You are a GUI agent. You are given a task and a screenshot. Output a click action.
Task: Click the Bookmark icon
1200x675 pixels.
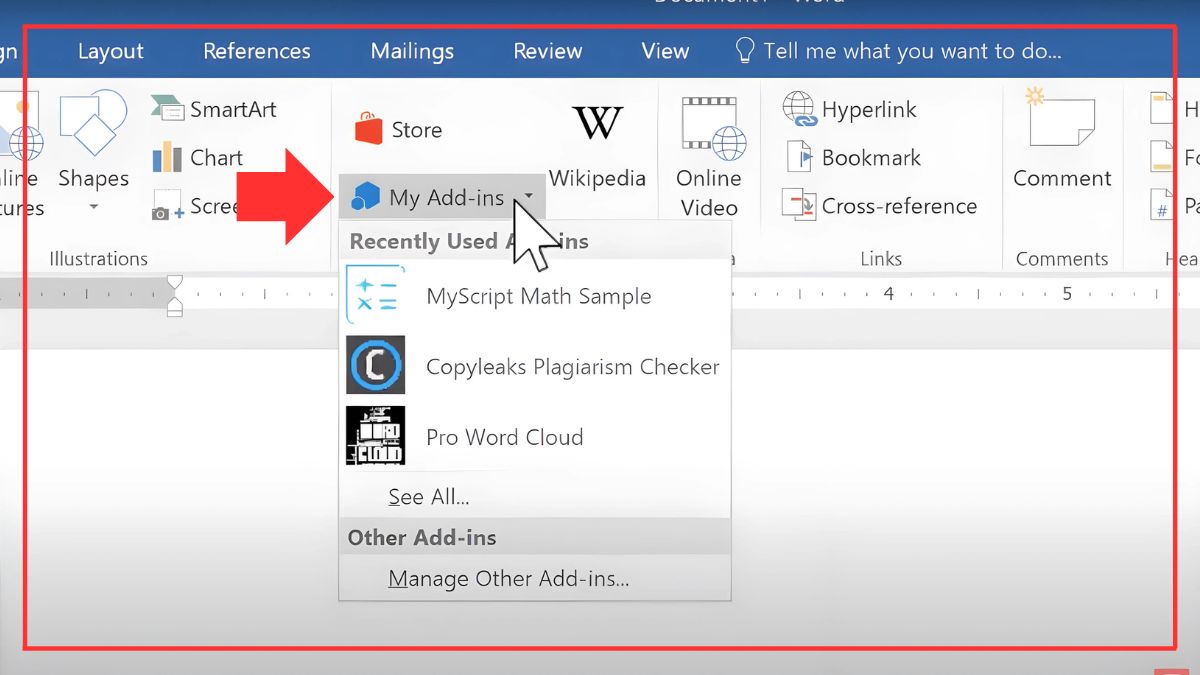(800, 157)
